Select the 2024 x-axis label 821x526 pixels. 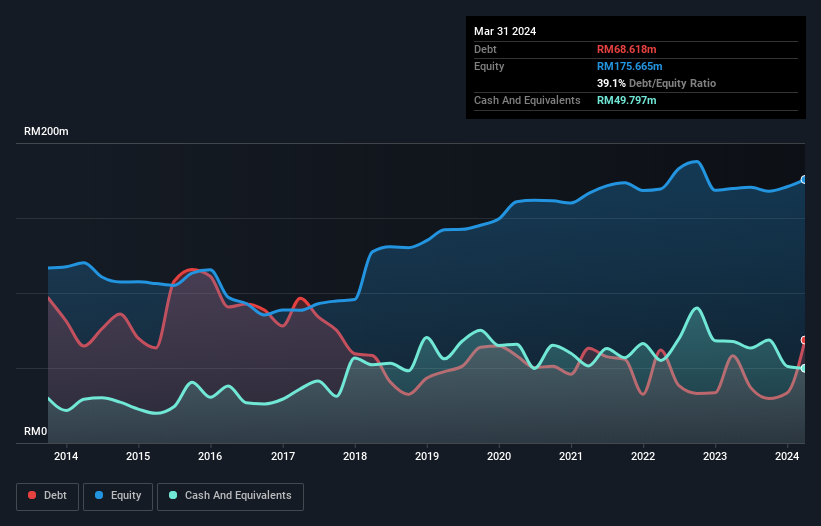pos(787,456)
